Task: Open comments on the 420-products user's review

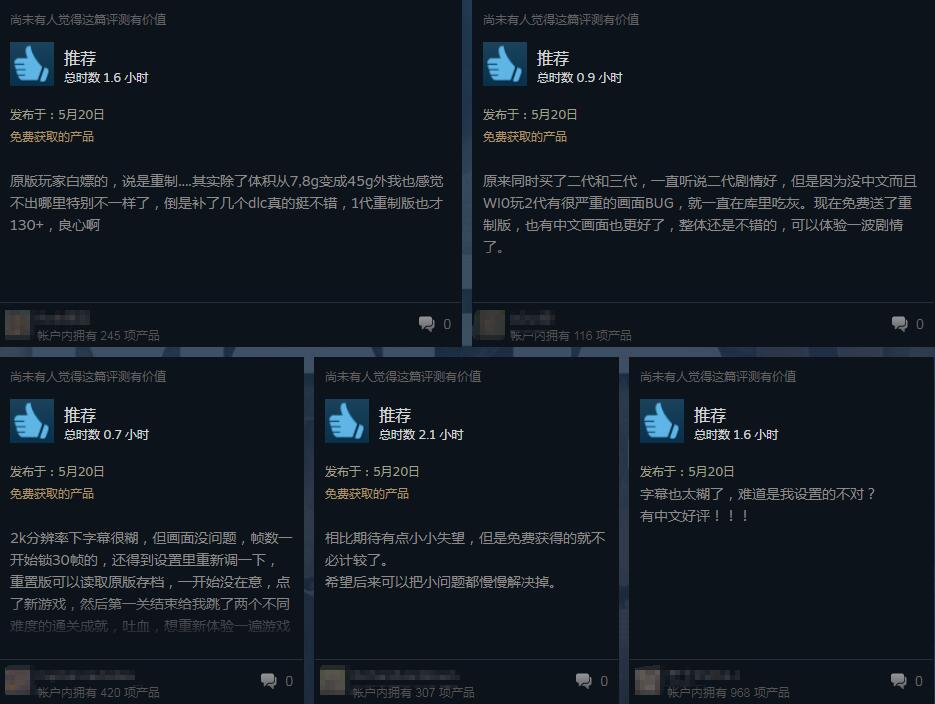Action: [x=277, y=681]
